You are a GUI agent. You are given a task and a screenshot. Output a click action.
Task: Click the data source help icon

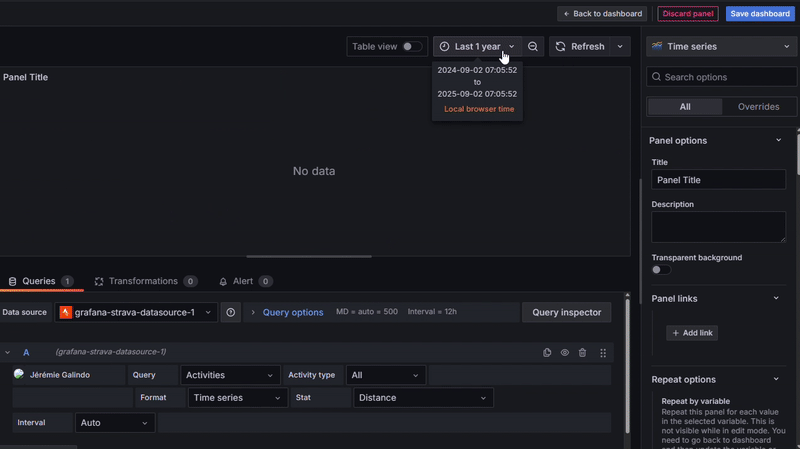(x=231, y=312)
